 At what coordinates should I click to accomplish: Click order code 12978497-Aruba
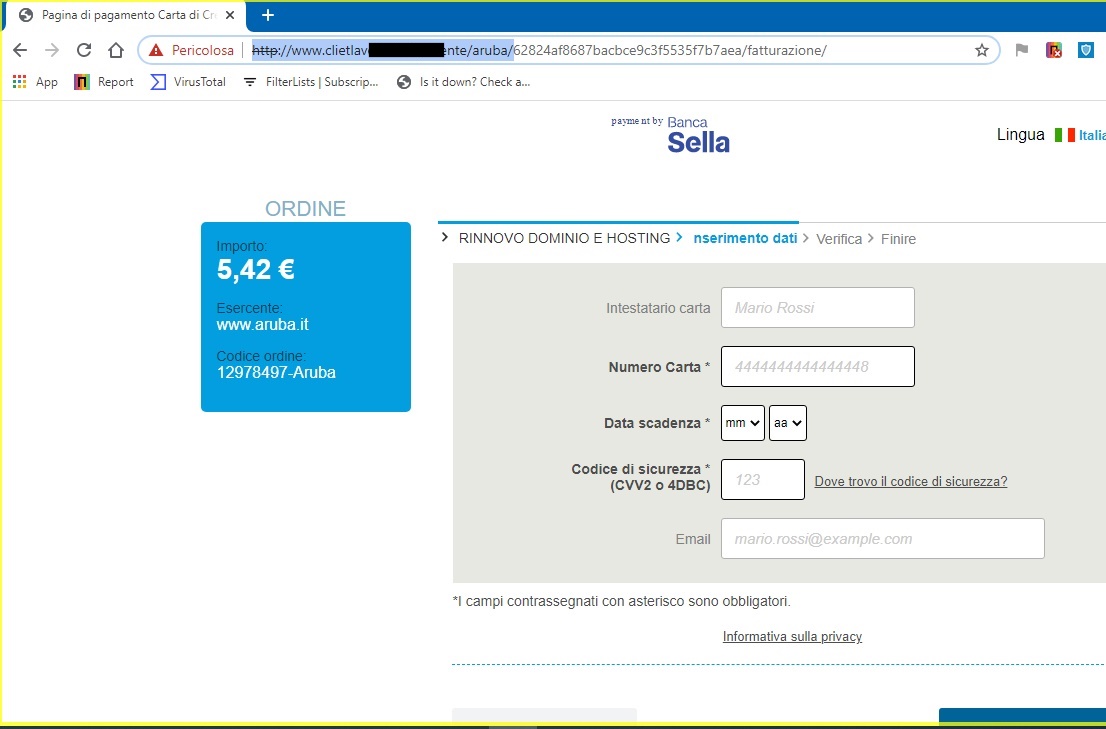tap(276, 372)
